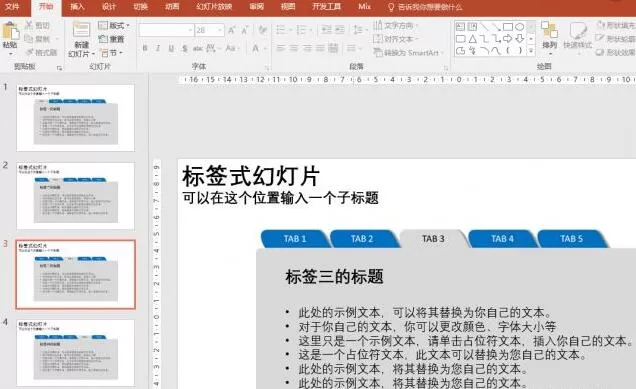This screenshot has height=389, width=636.
Task: Click the 告诉我你想要做什么 search box
Action: pyautogui.click(x=426, y=7)
